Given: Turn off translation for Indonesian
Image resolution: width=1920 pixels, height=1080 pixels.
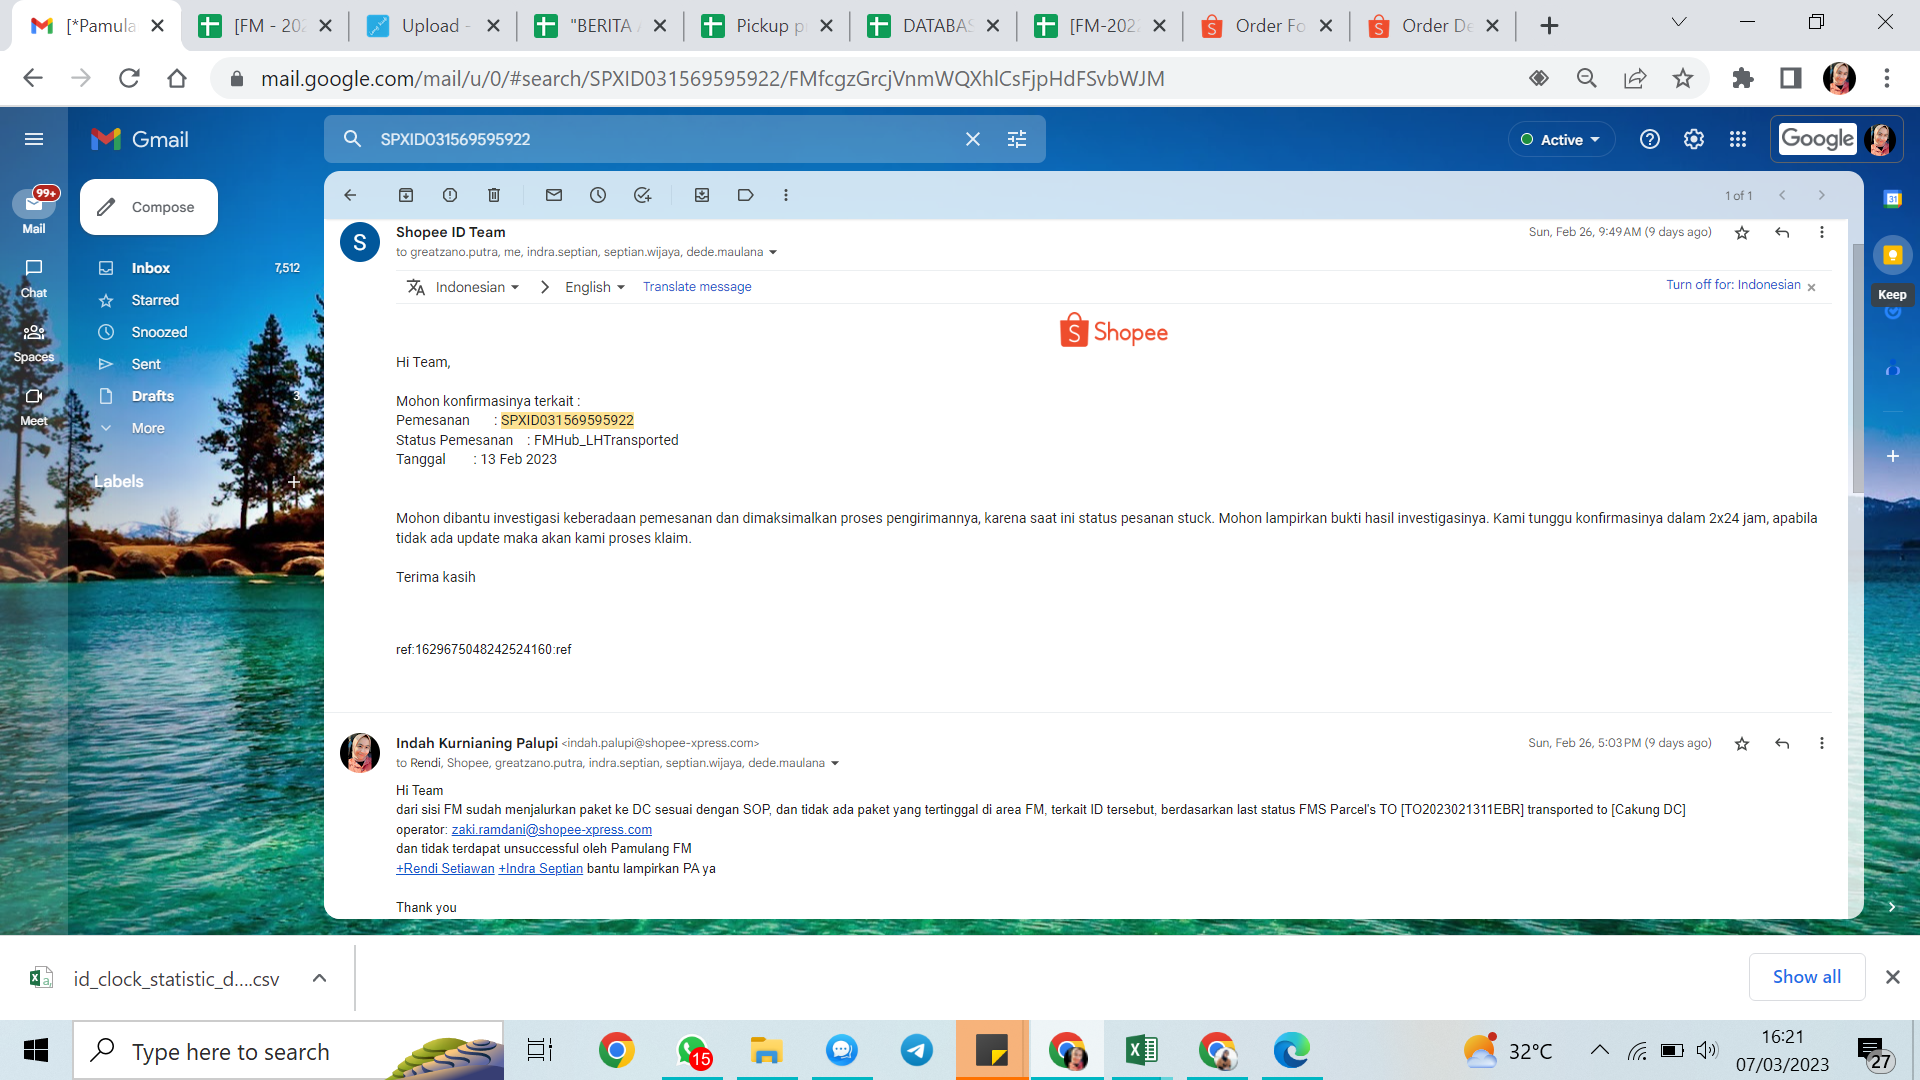Looking at the screenshot, I should point(1733,285).
